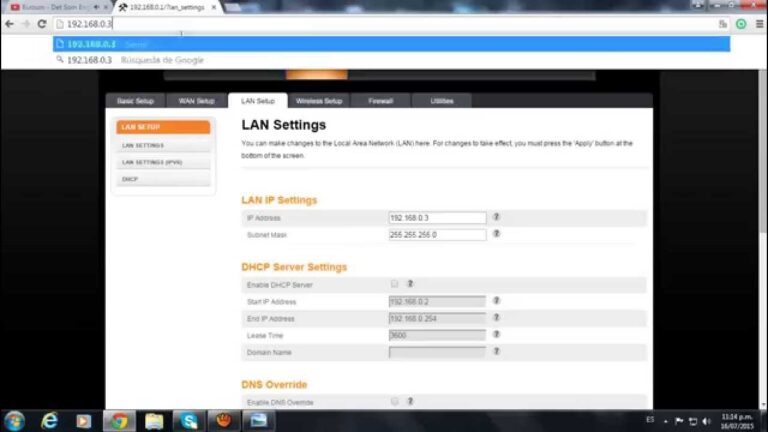Open Internet Explorer from the taskbar

(x=49, y=420)
